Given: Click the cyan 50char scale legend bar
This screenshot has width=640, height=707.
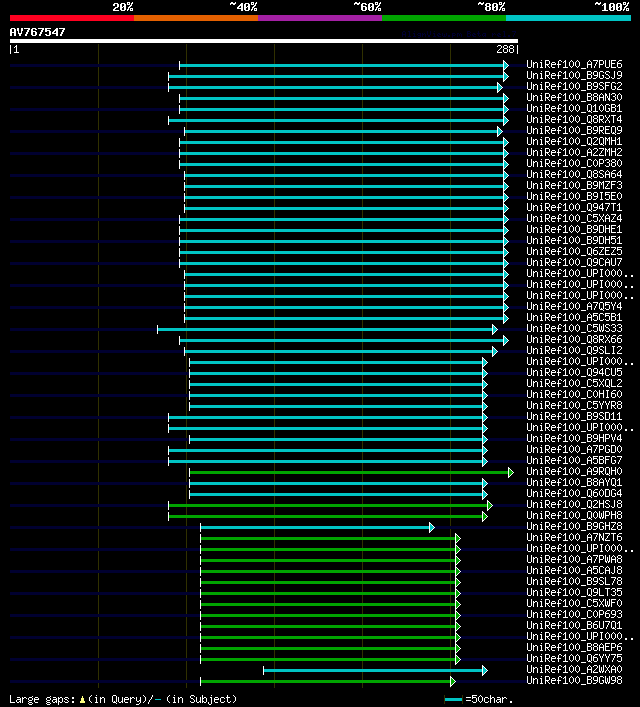Looking at the screenshot, I should tap(453, 700).
